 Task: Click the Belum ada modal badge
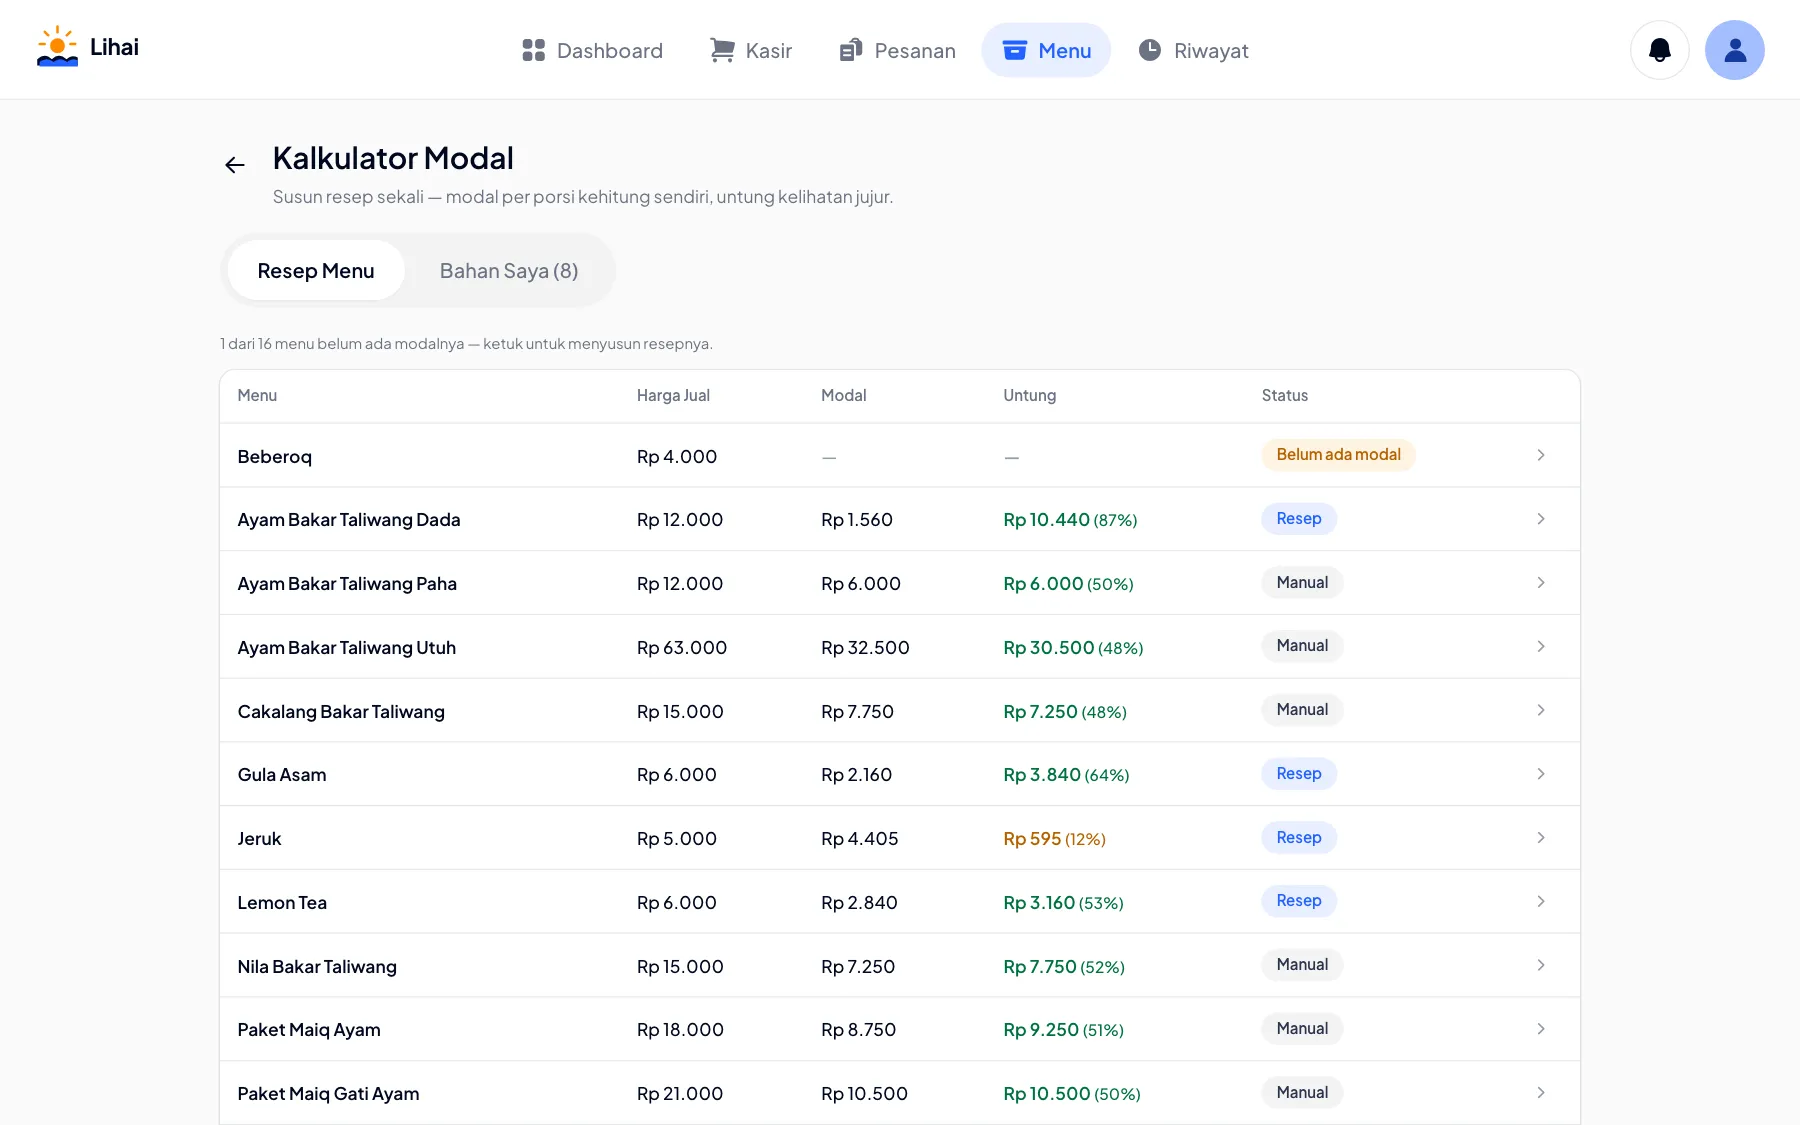click(x=1338, y=455)
